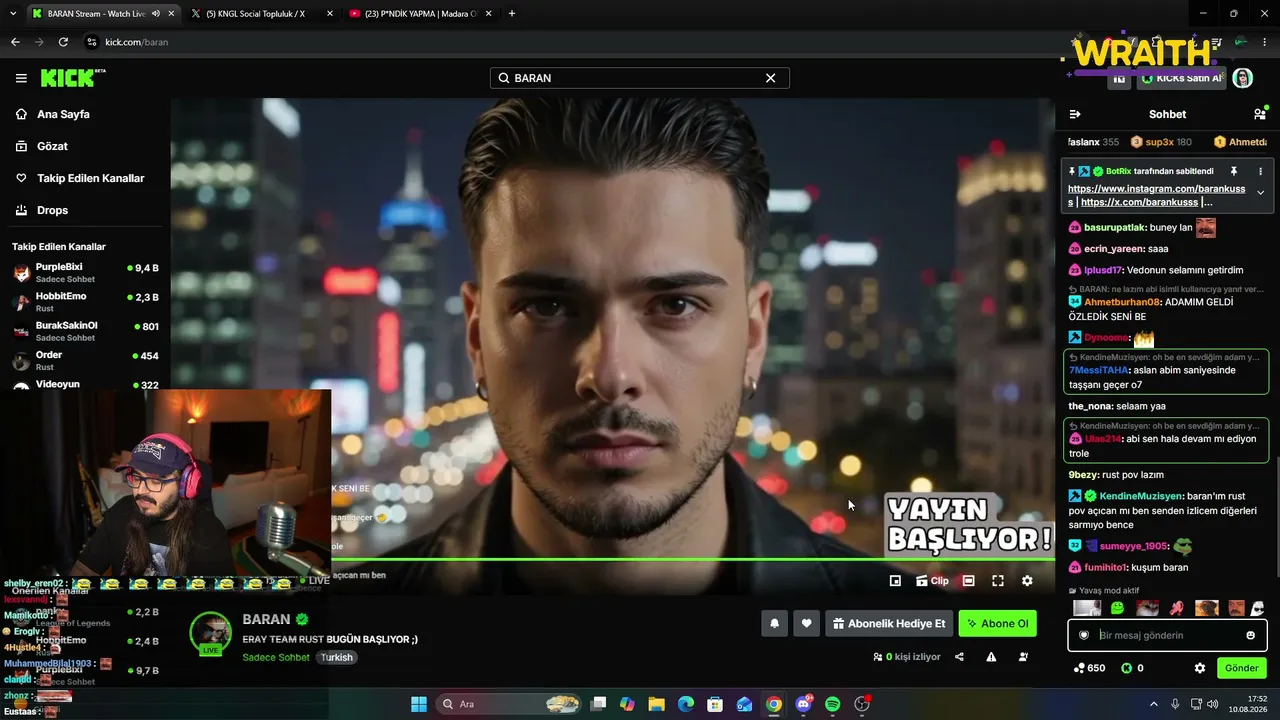Open pinned message three-dot options
Image resolution: width=1280 pixels, height=720 pixels.
click(x=1259, y=171)
